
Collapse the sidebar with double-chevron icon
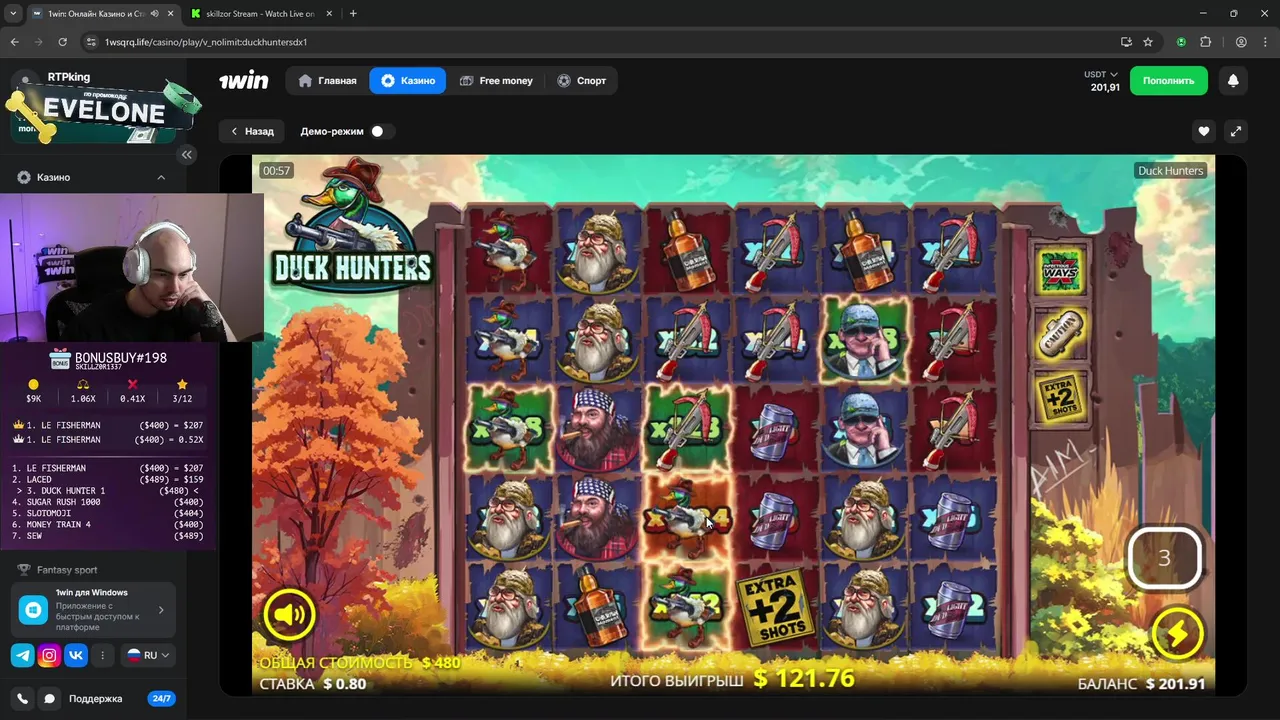pos(186,154)
